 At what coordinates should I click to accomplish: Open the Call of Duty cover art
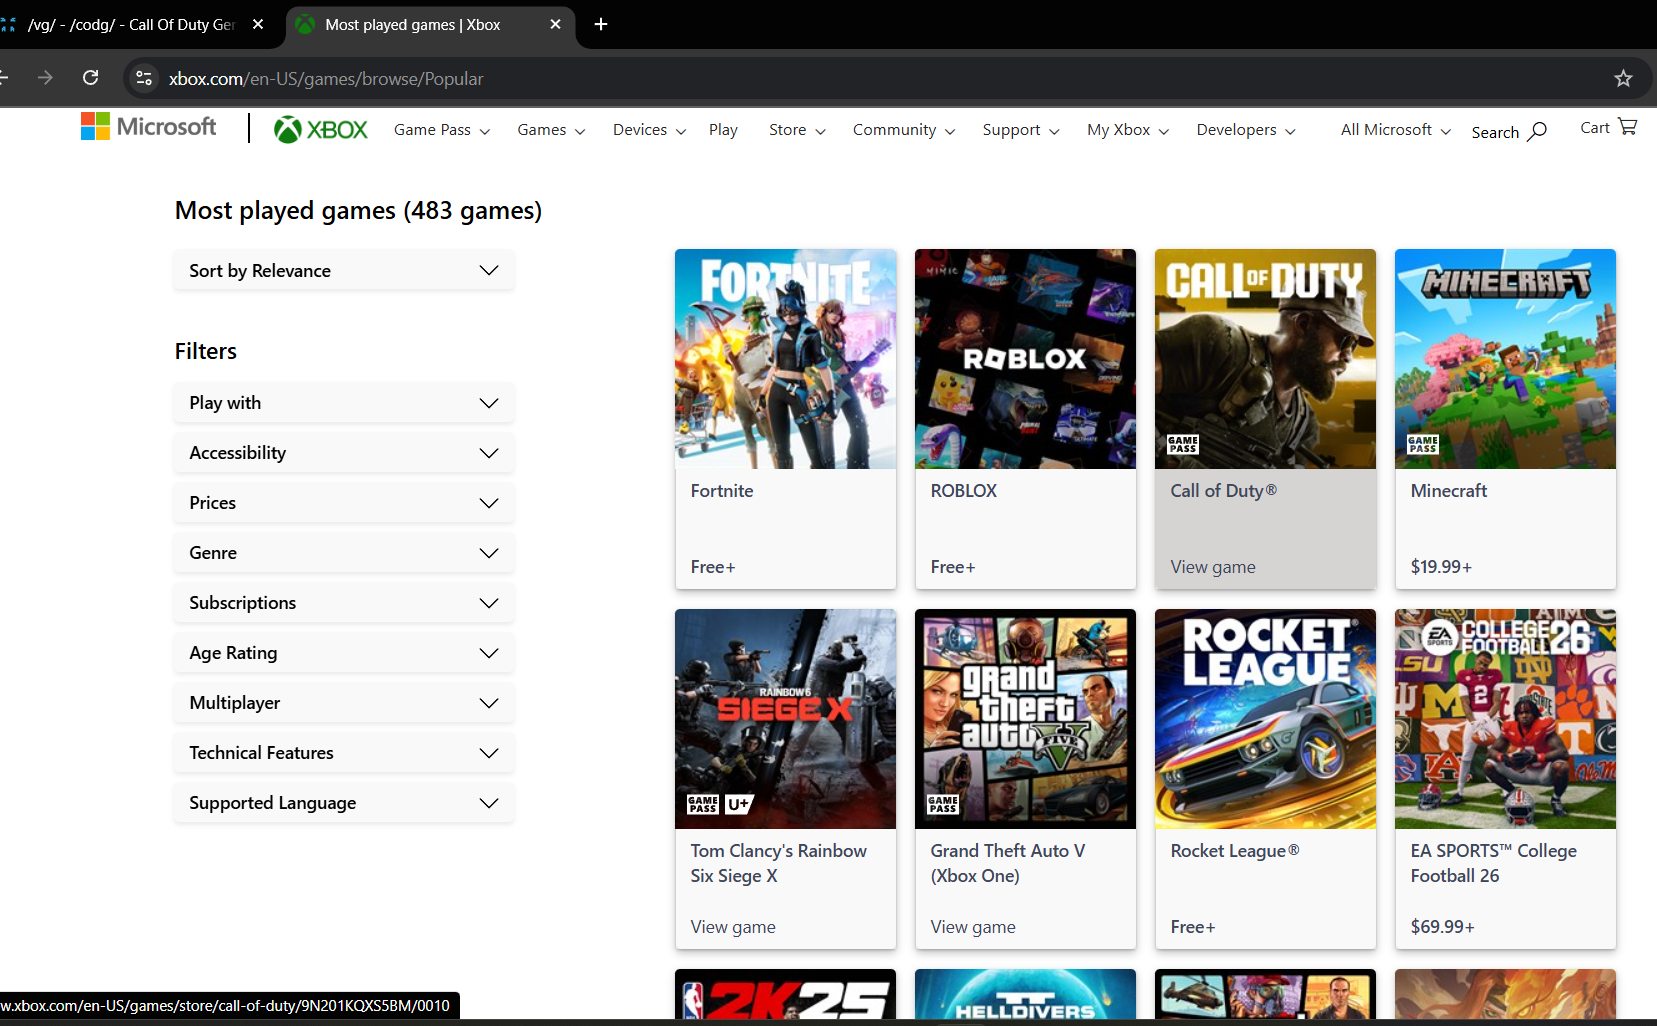click(1265, 359)
